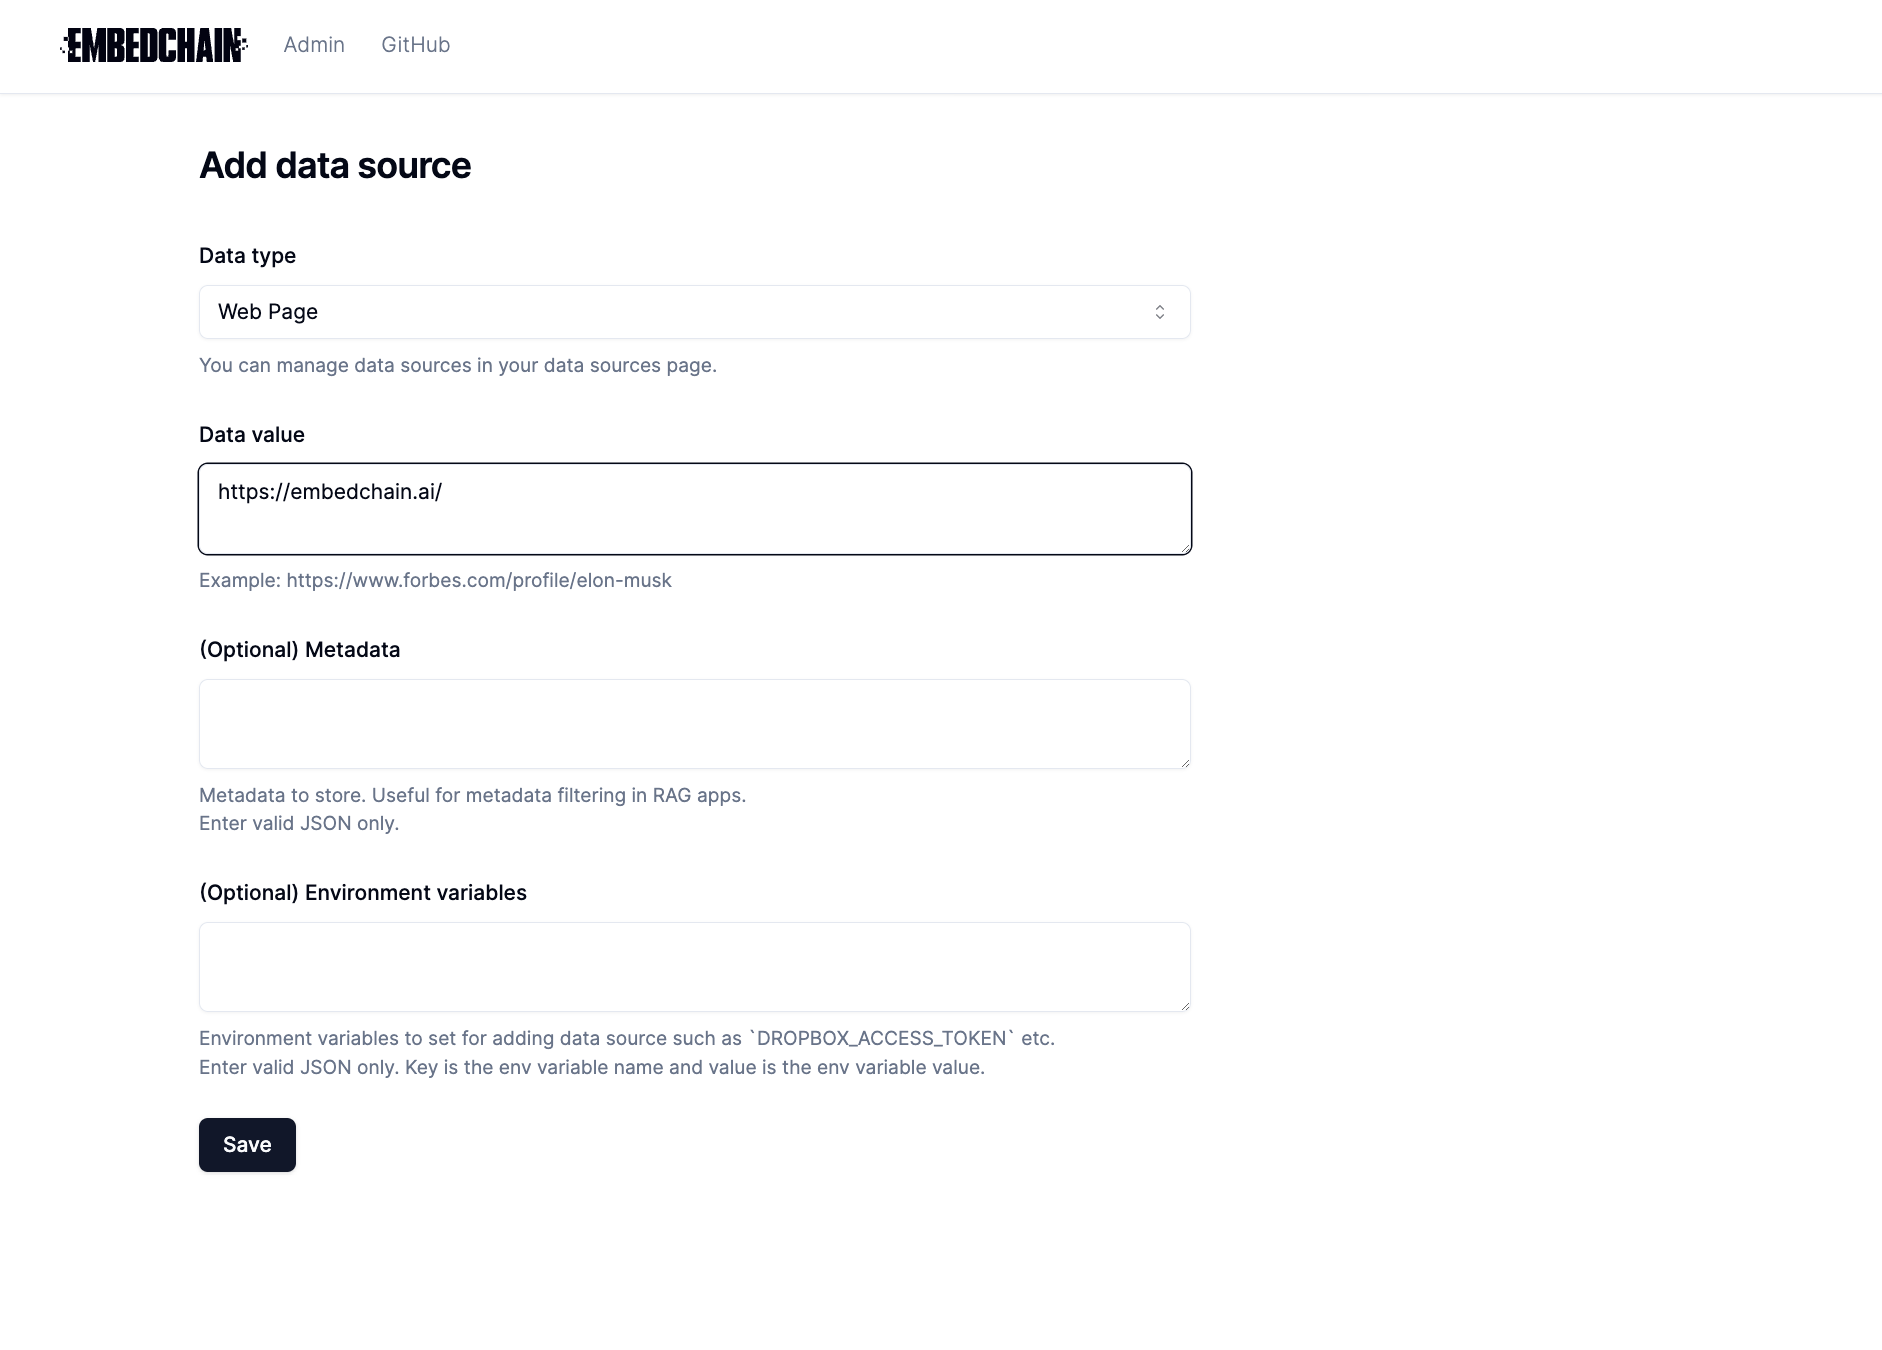Click the Environment variables resize handle

click(1185, 1006)
